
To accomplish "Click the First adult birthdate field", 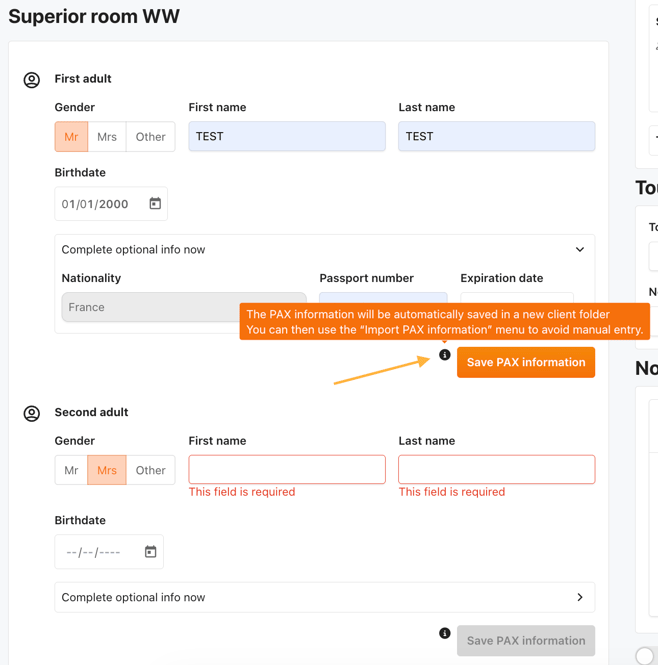I will (x=97, y=204).
